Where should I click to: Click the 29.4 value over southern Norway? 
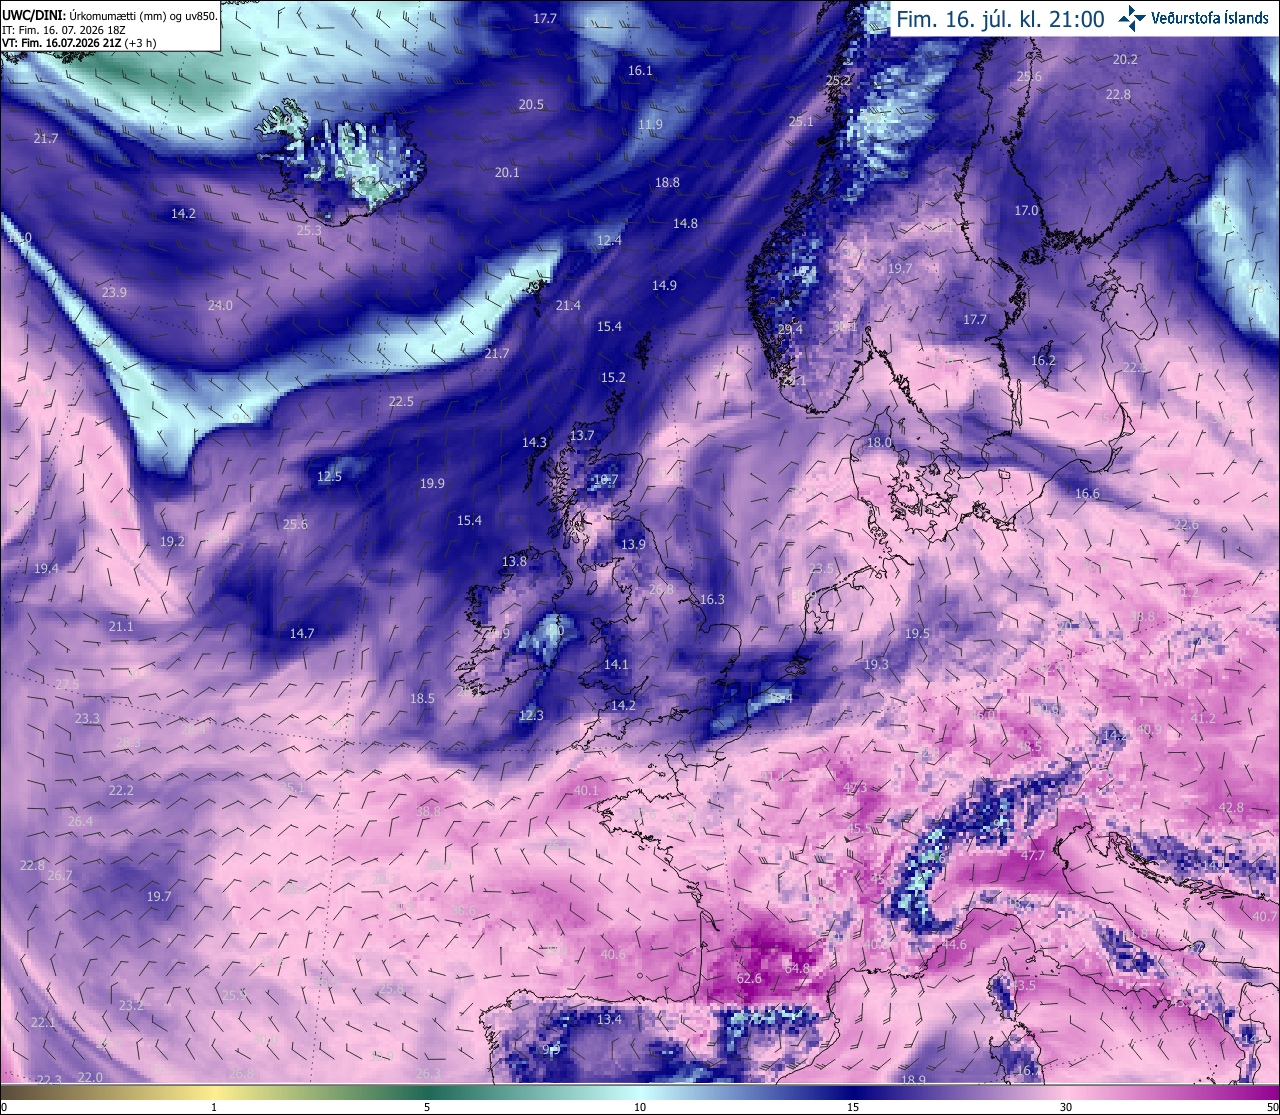point(790,329)
